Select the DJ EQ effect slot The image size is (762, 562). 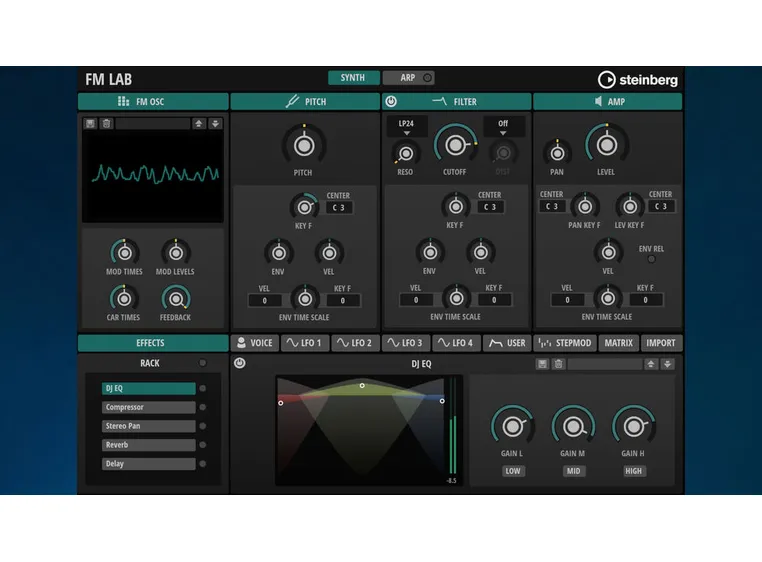[149, 388]
